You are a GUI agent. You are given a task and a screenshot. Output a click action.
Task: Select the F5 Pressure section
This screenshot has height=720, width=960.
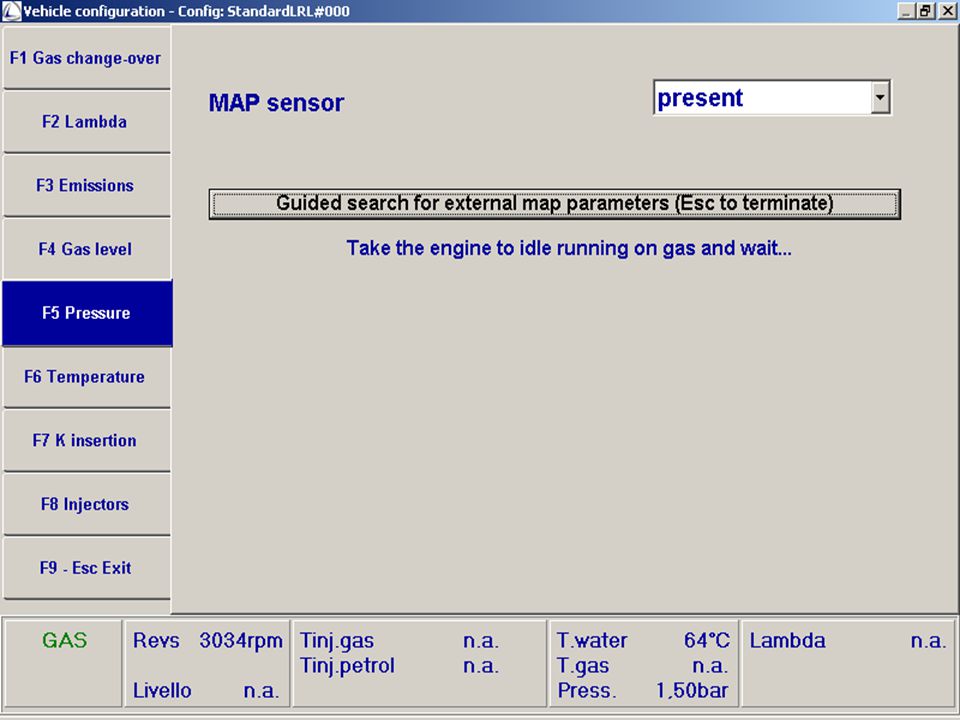click(x=86, y=313)
